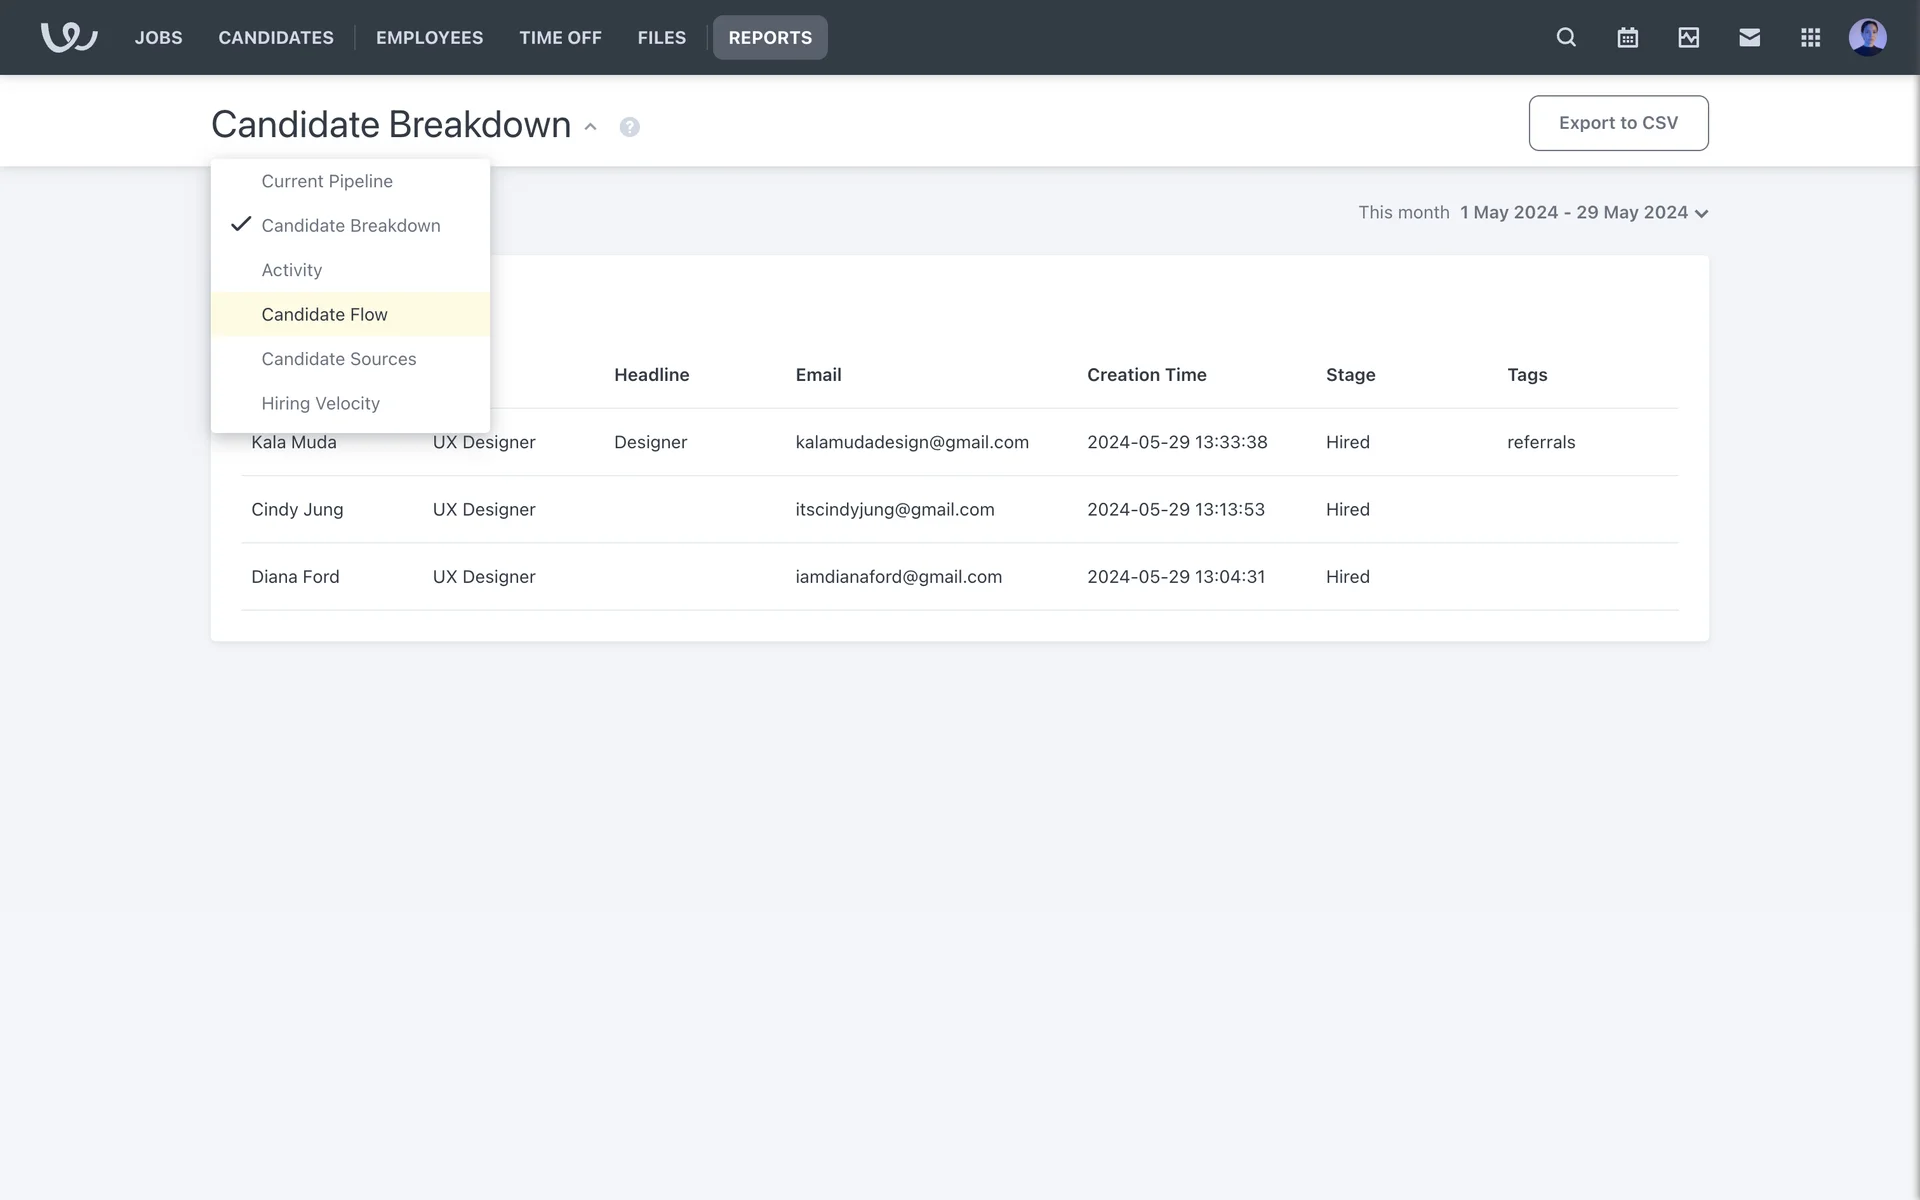Open the mail inbox icon
Screen dimensions: 1920x1200
tap(1749, 37)
